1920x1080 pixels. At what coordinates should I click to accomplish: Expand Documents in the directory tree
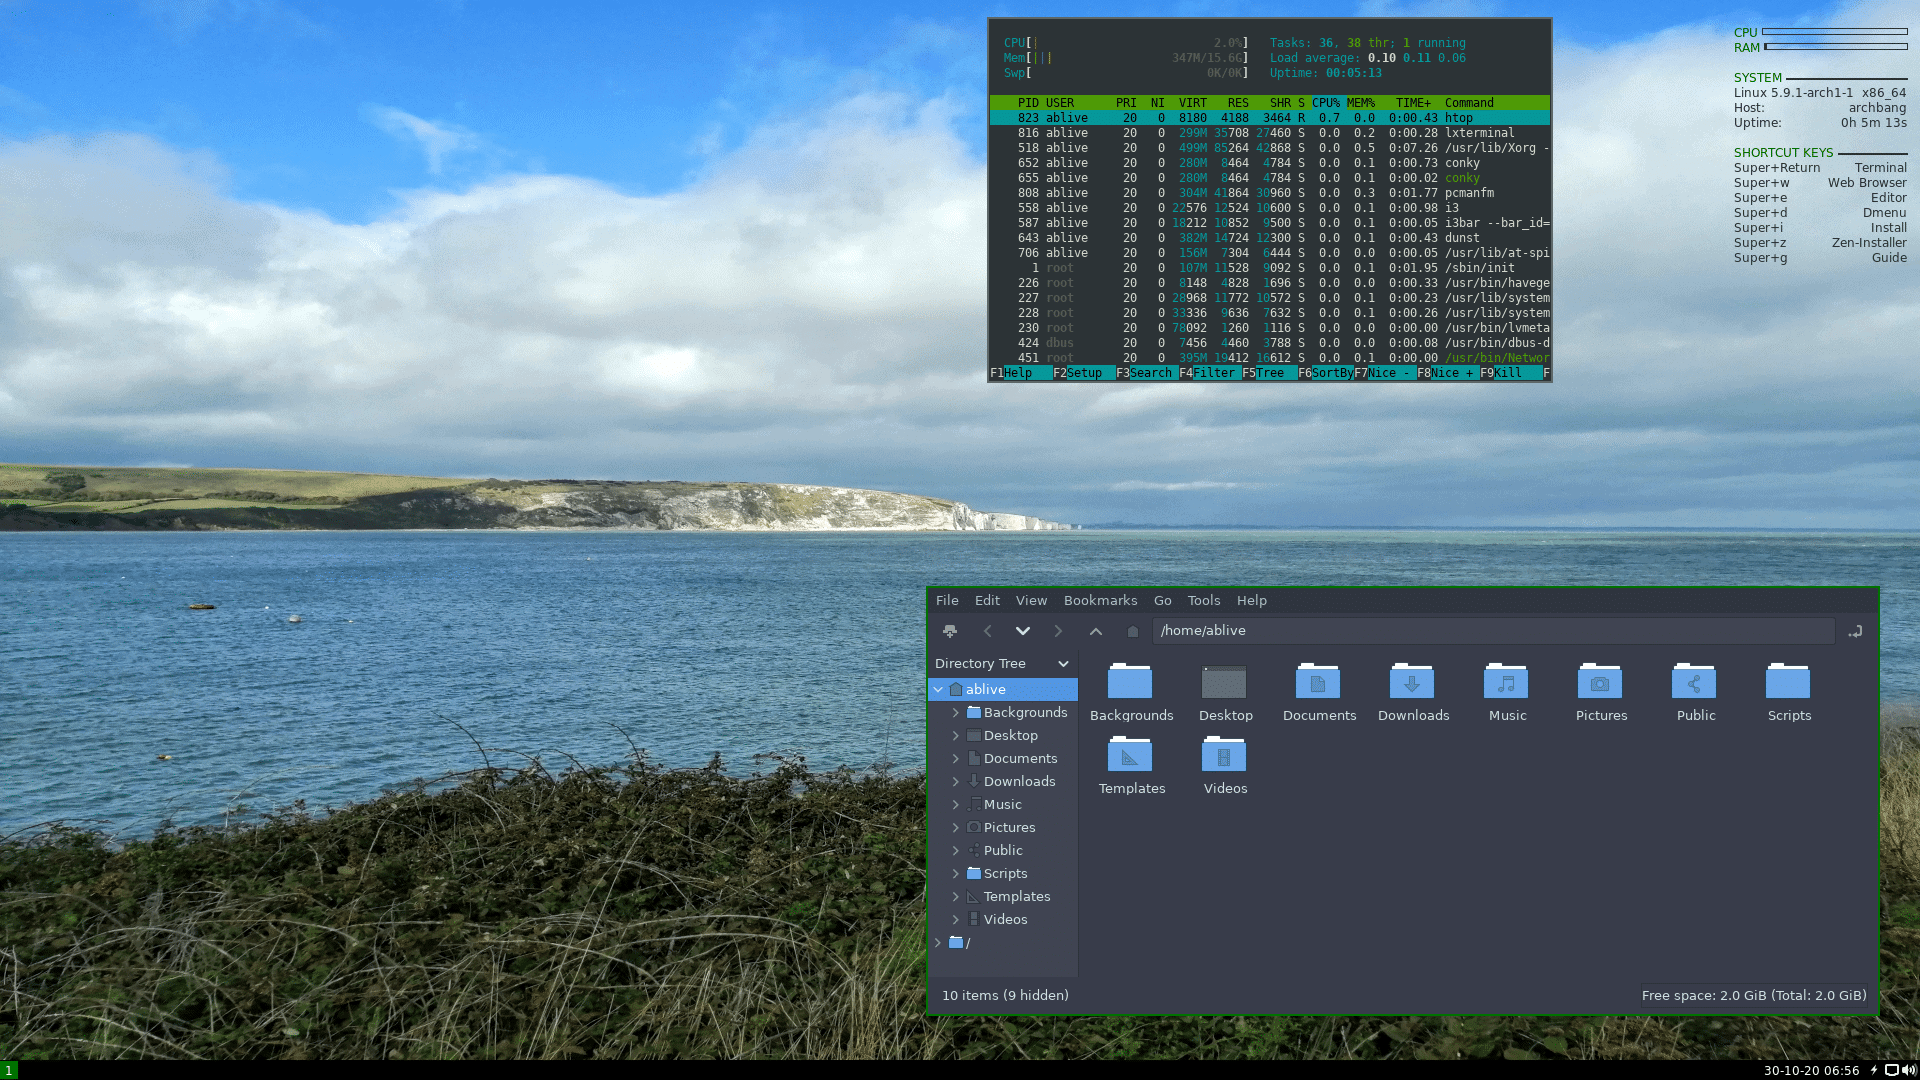point(955,758)
